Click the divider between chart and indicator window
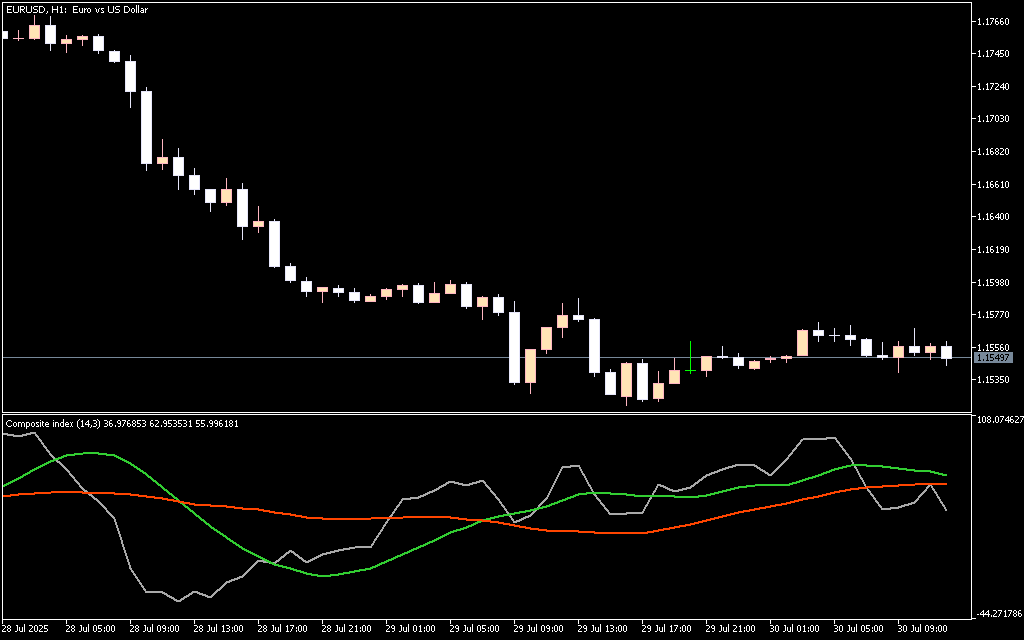The width and height of the screenshot is (1024, 640). 486,413
